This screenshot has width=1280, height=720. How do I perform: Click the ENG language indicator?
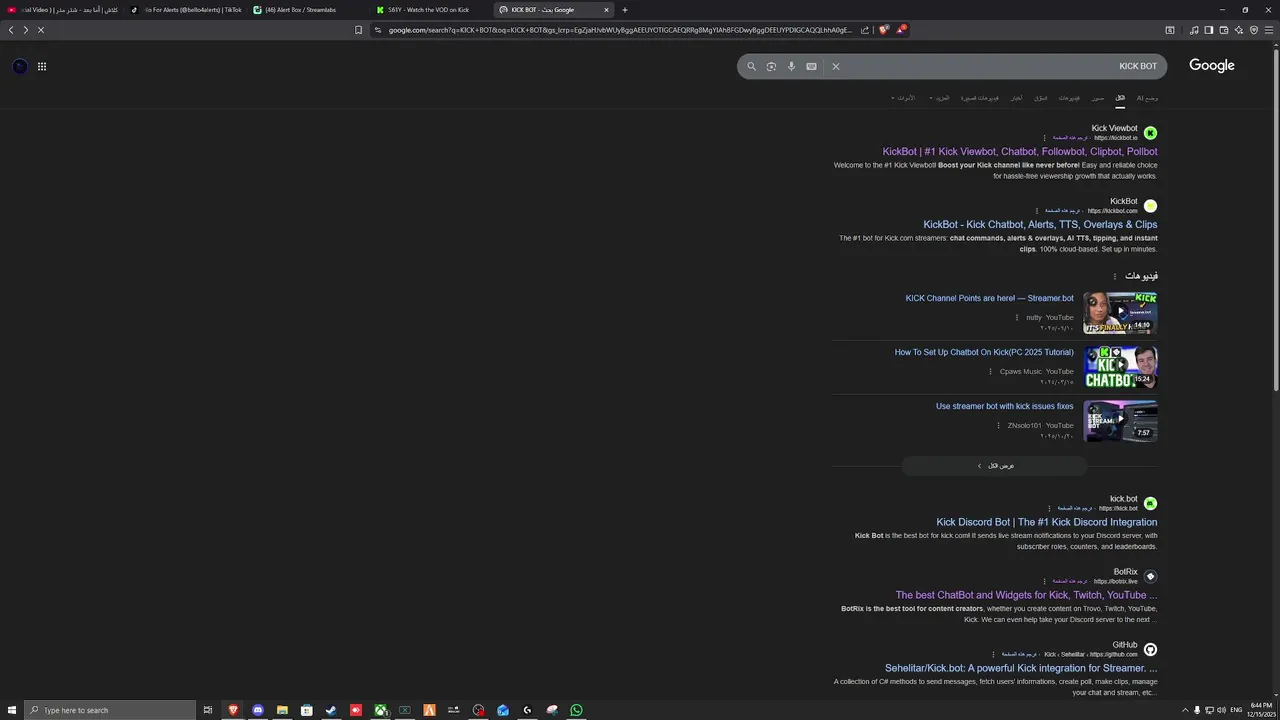point(1236,710)
